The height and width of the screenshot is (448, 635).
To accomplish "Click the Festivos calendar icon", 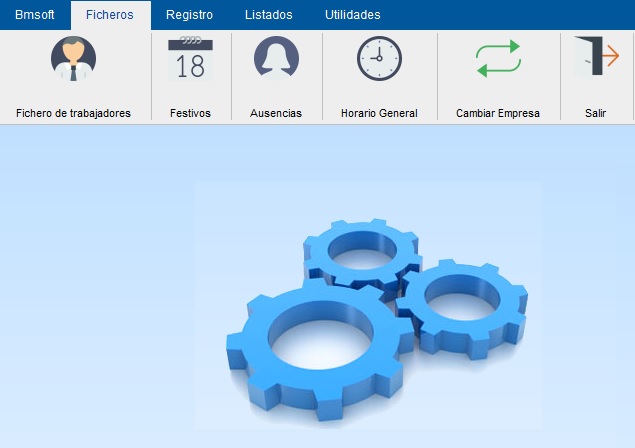I will [190, 58].
